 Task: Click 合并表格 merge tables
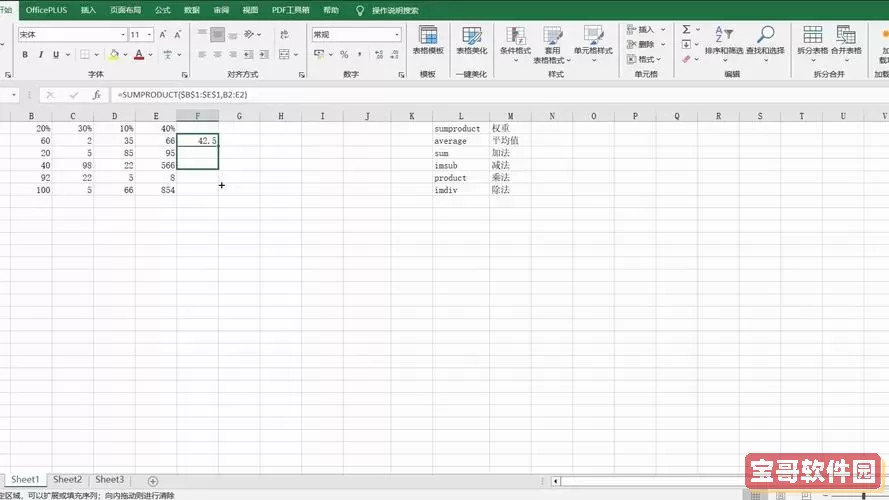[x=846, y=43]
